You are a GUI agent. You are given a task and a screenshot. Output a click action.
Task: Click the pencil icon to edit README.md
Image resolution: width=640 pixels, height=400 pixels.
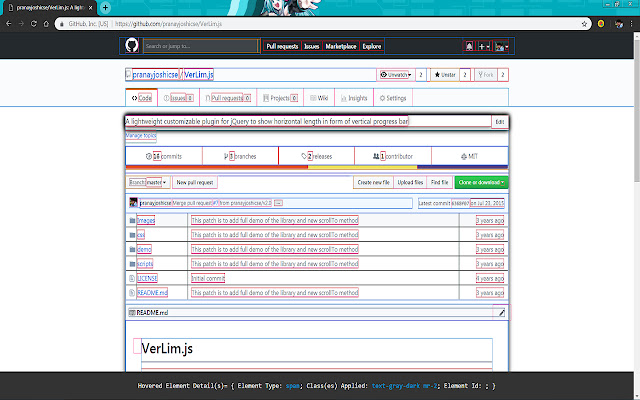click(x=502, y=313)
